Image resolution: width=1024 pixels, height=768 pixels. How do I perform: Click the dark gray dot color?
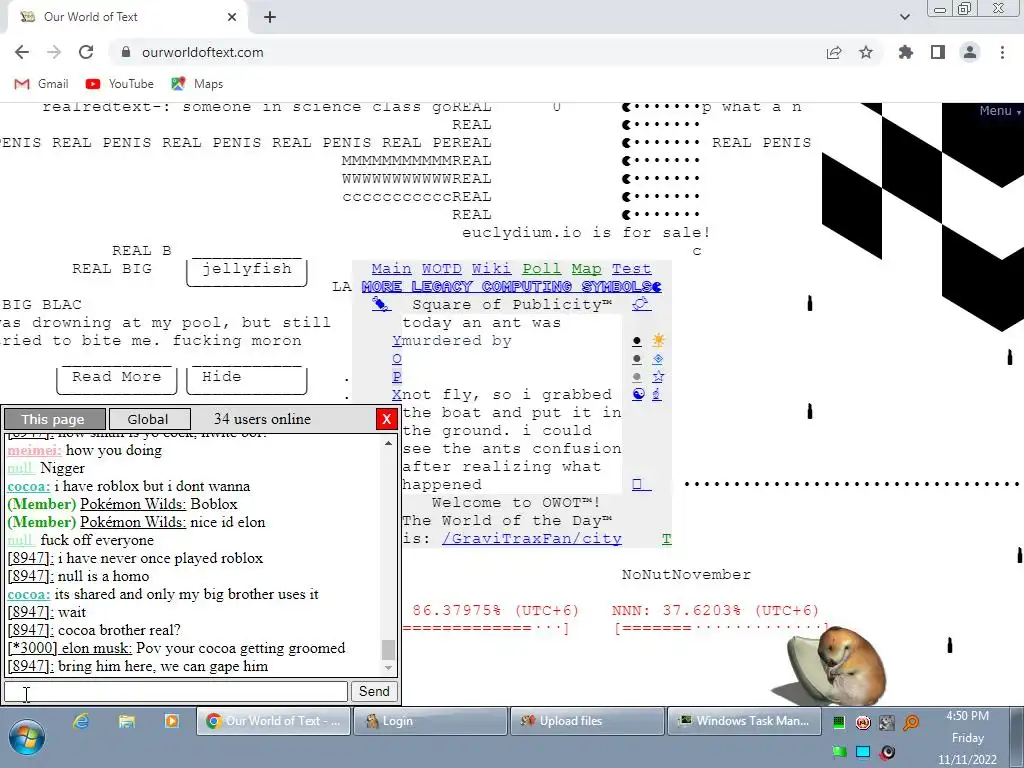point(637,359)
